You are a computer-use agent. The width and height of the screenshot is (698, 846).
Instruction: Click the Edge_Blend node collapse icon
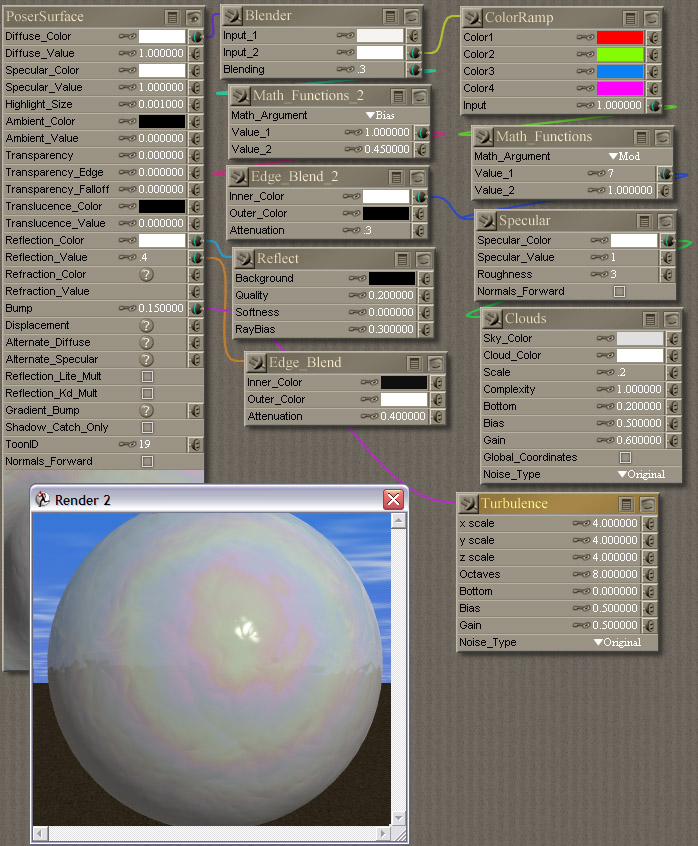click(256, 363)
